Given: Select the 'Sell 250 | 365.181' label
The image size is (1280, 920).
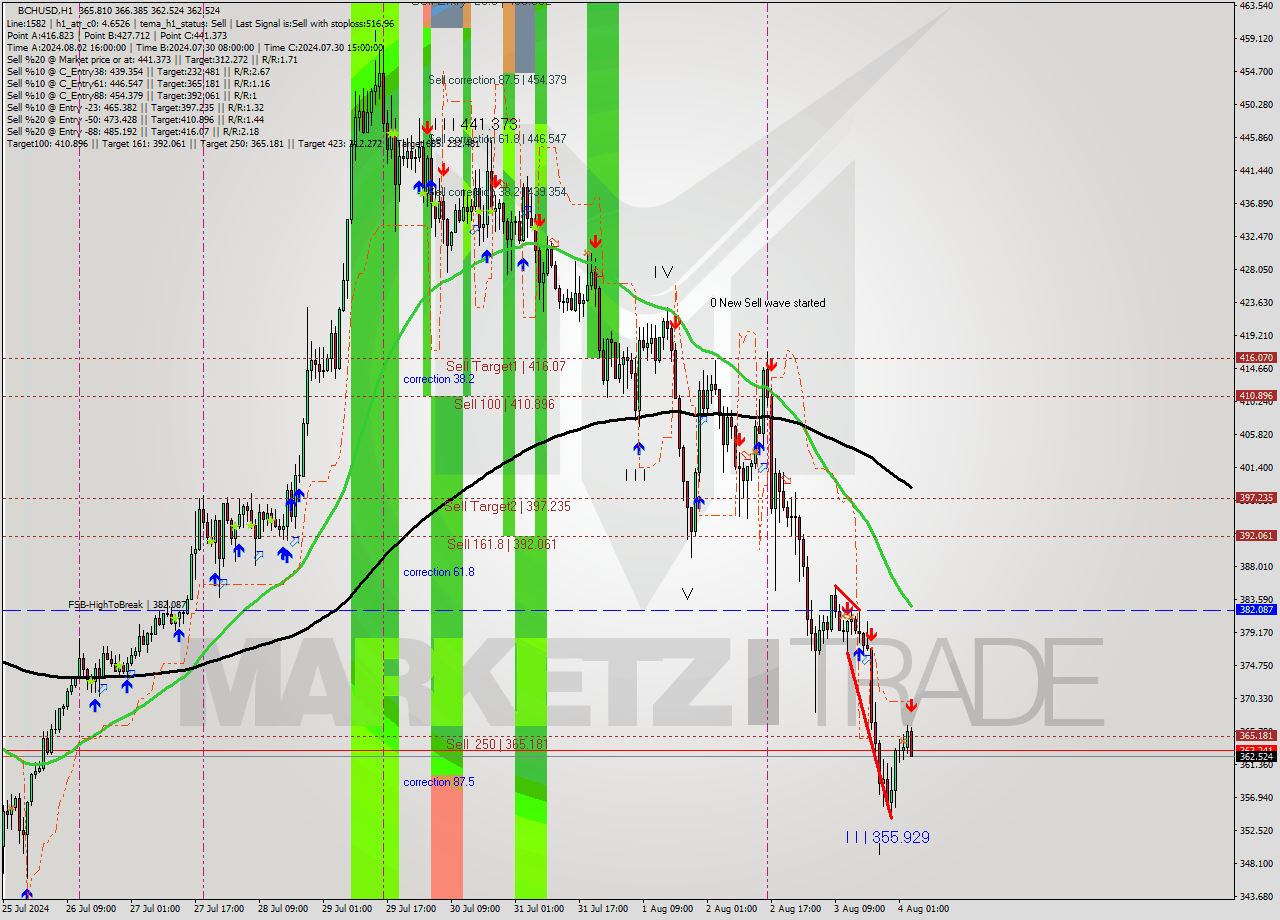Looking at the screenshot, I should point(498,744).
